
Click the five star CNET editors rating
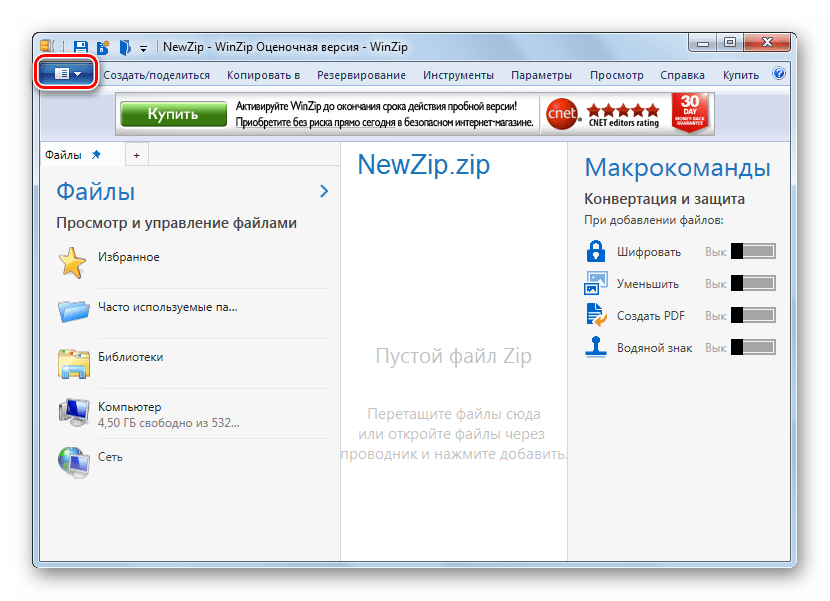coord(624,110)
